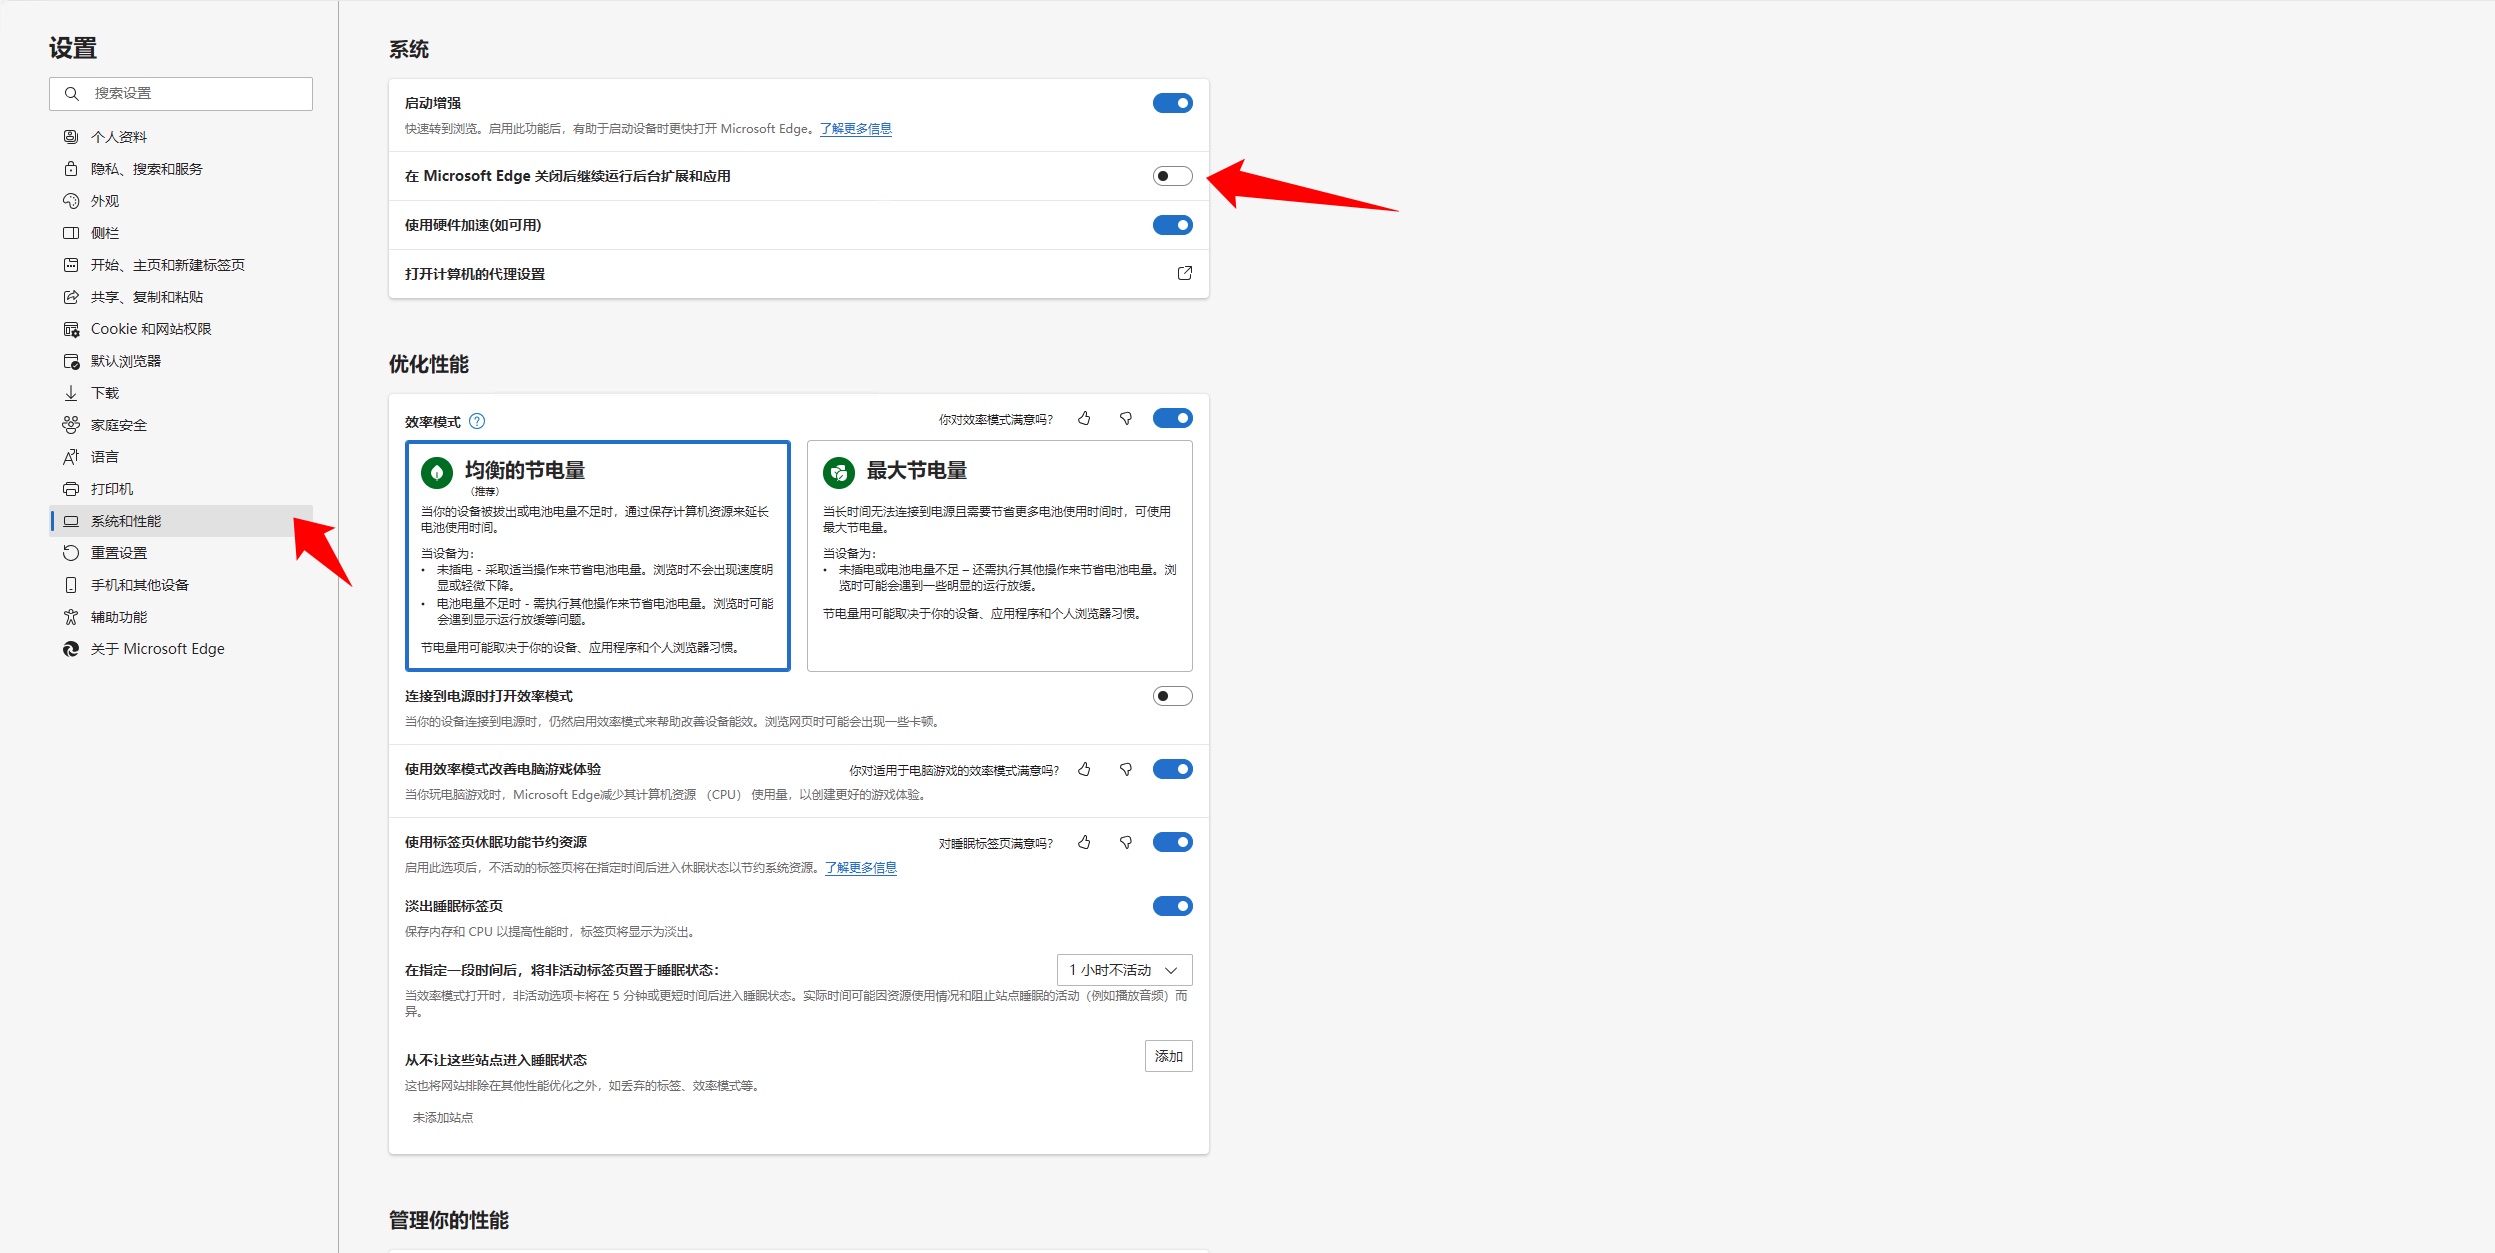Click the search magnifier icon in settings
Viewport: 2495px width, 1253px height.
pos(72,94)
